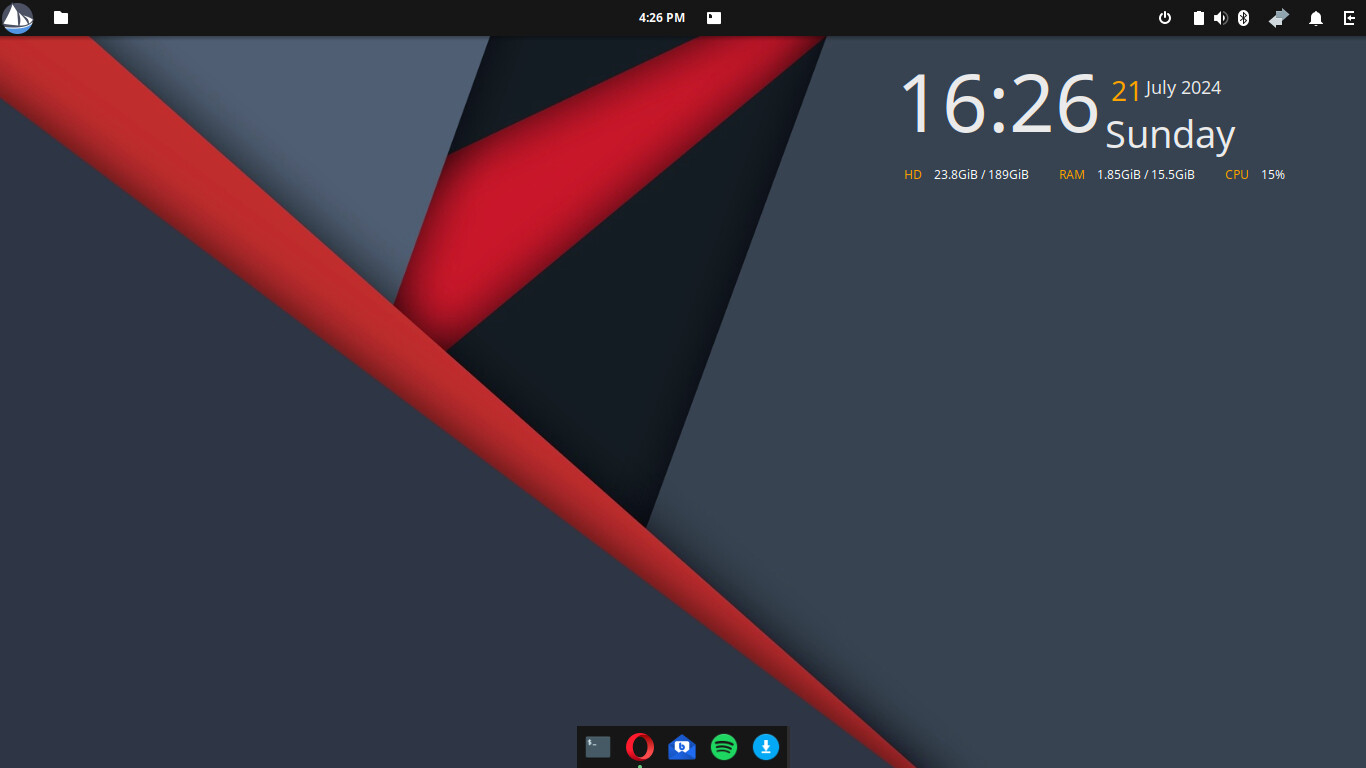Screen dimensions: 1366x768
Task: Click the small window icon beside panel clock
Action: (714, 18)
